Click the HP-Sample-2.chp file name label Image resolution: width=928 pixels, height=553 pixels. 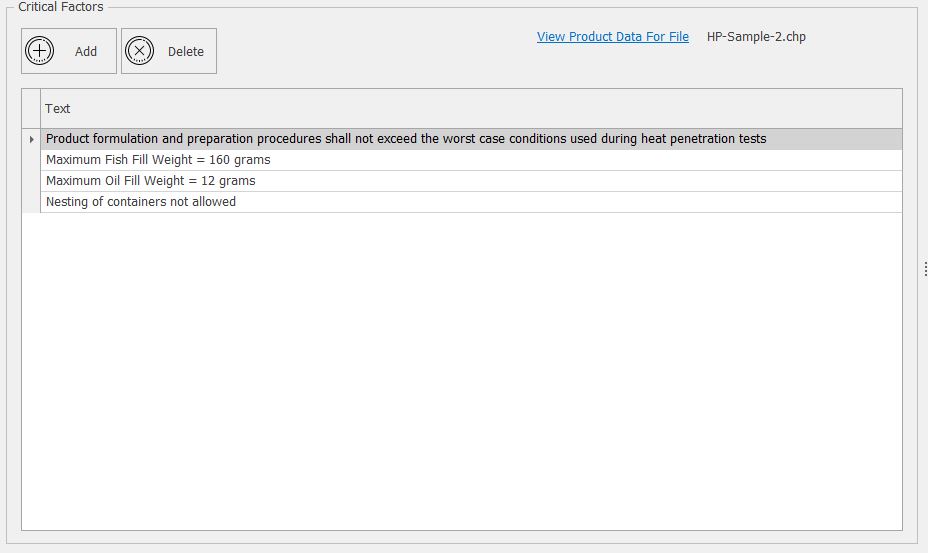point(756,37)
